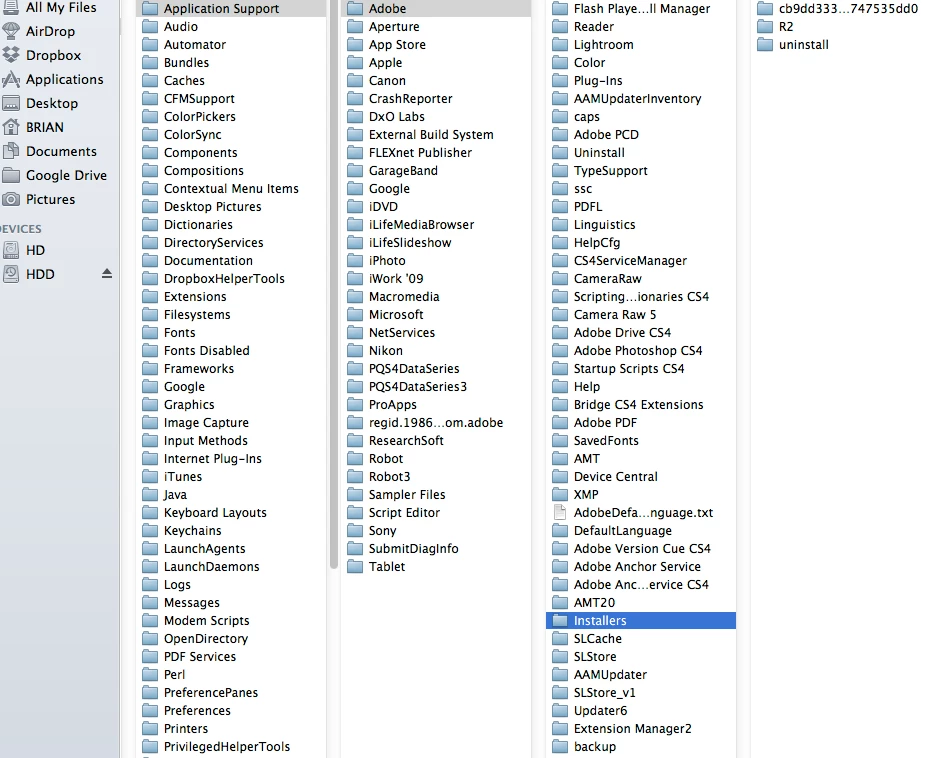Click the Adobe folder icon

355,9
